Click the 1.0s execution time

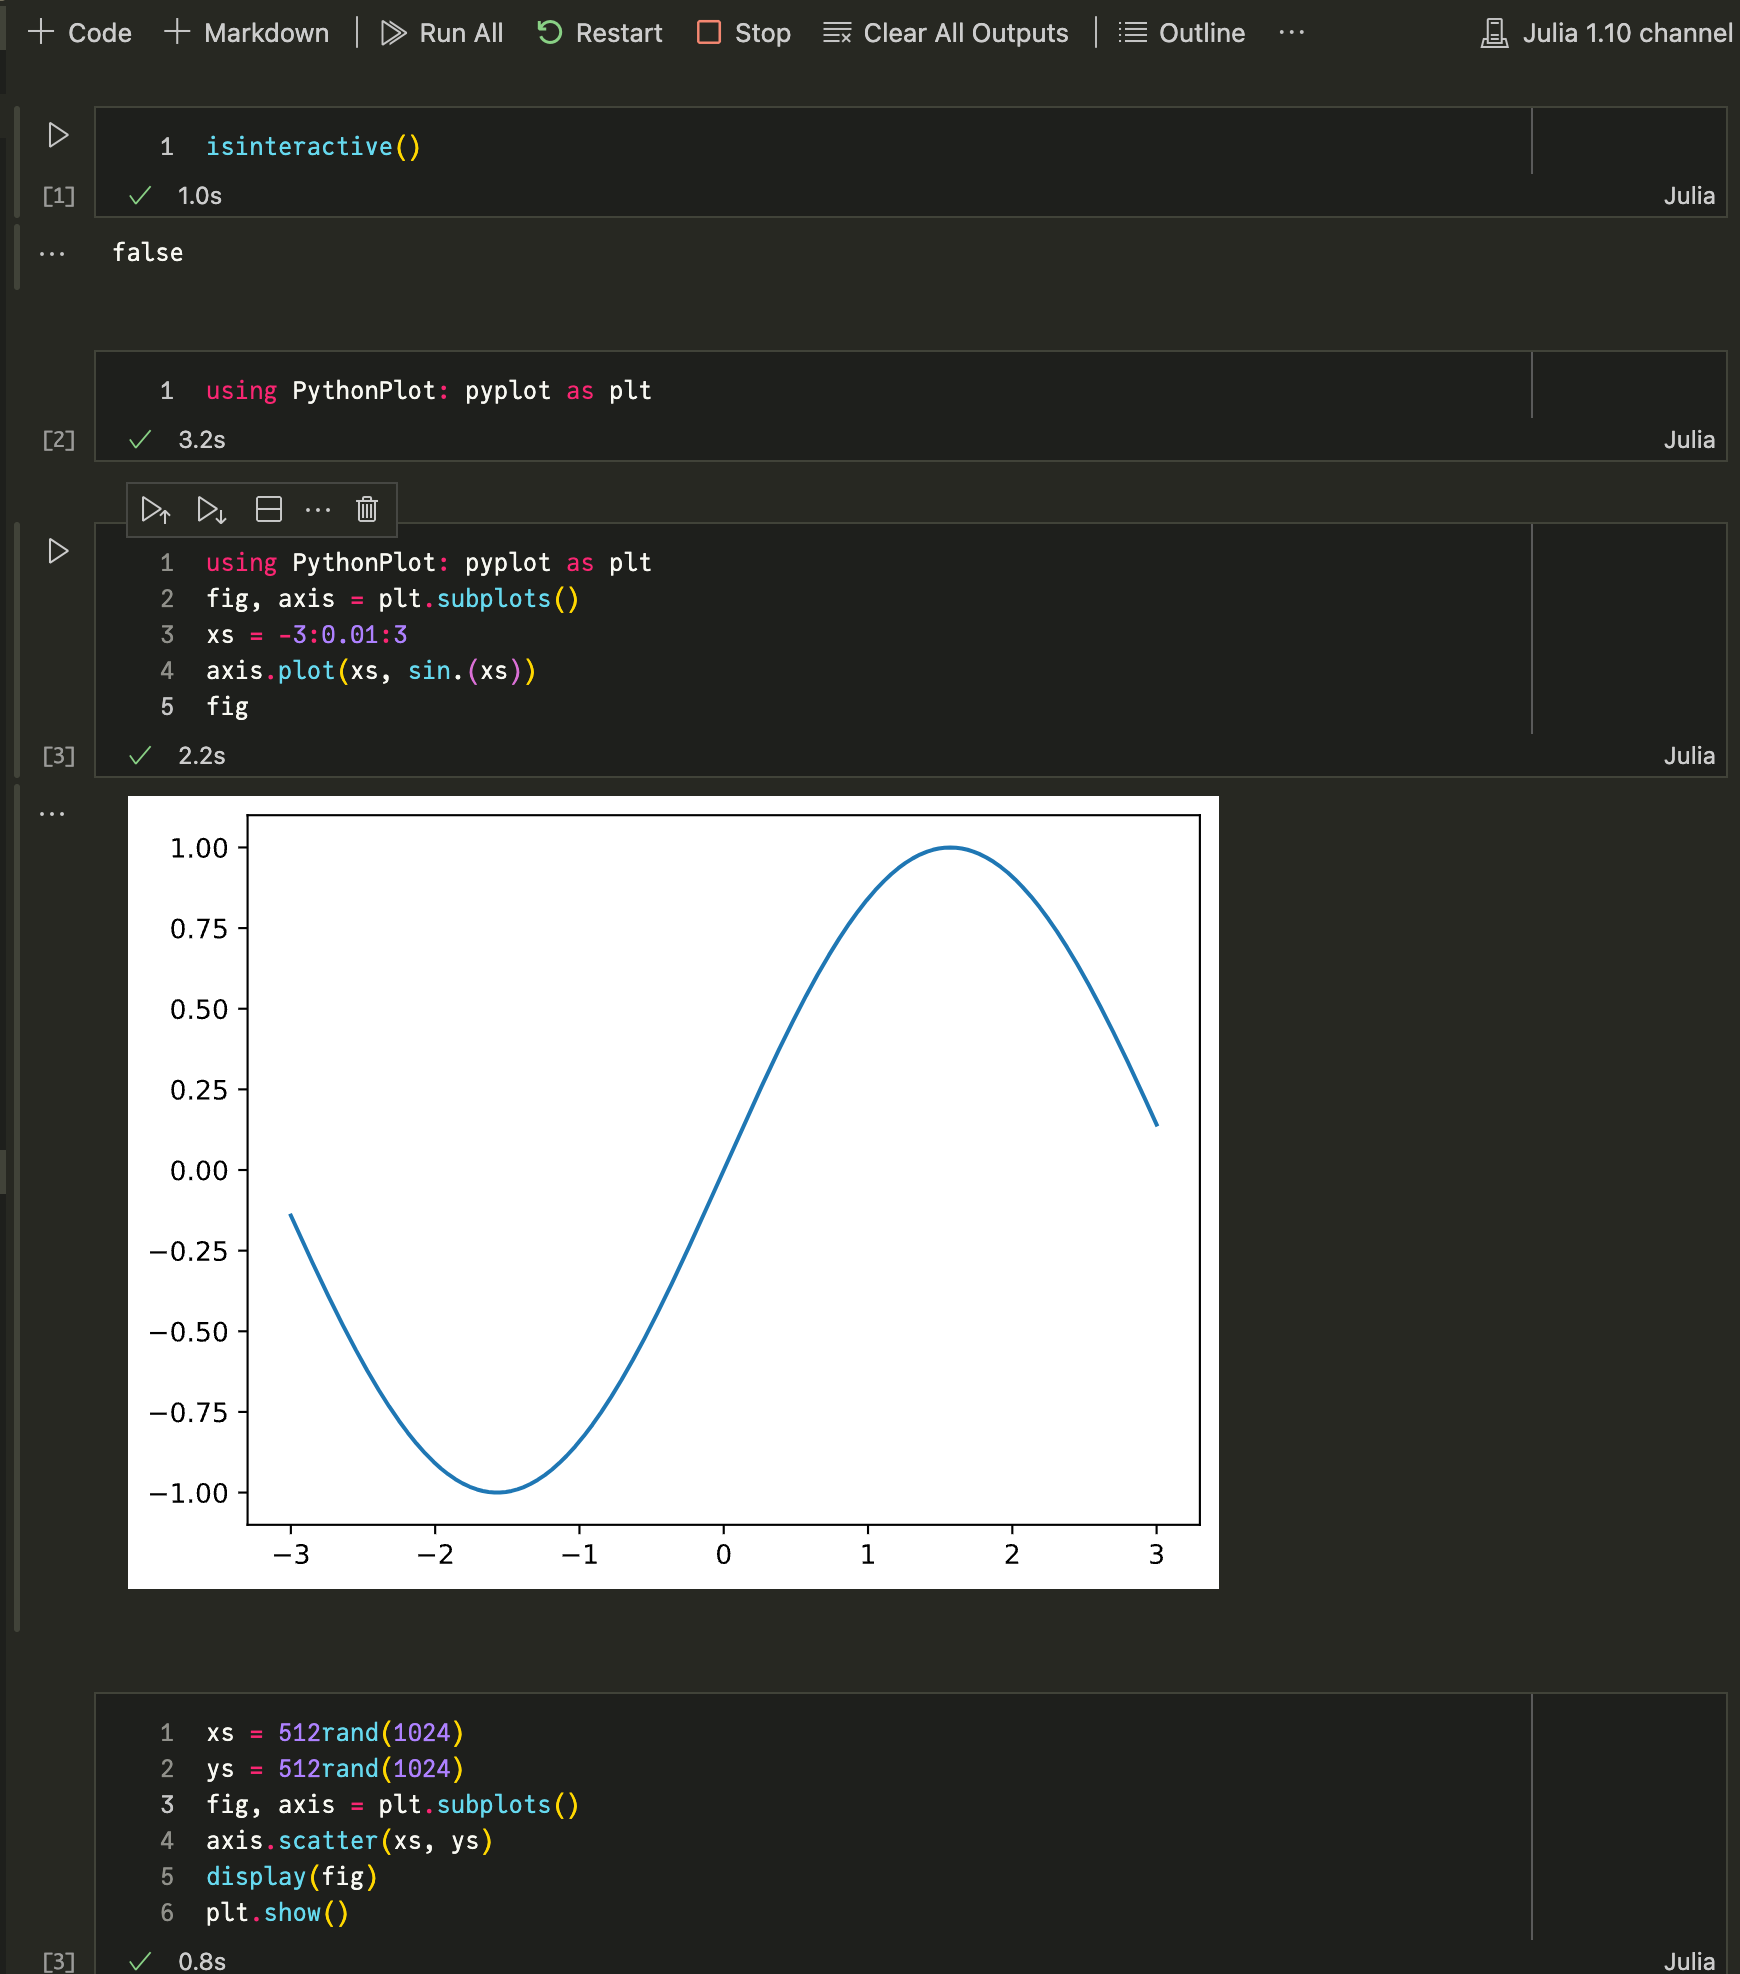click(200, 196)
